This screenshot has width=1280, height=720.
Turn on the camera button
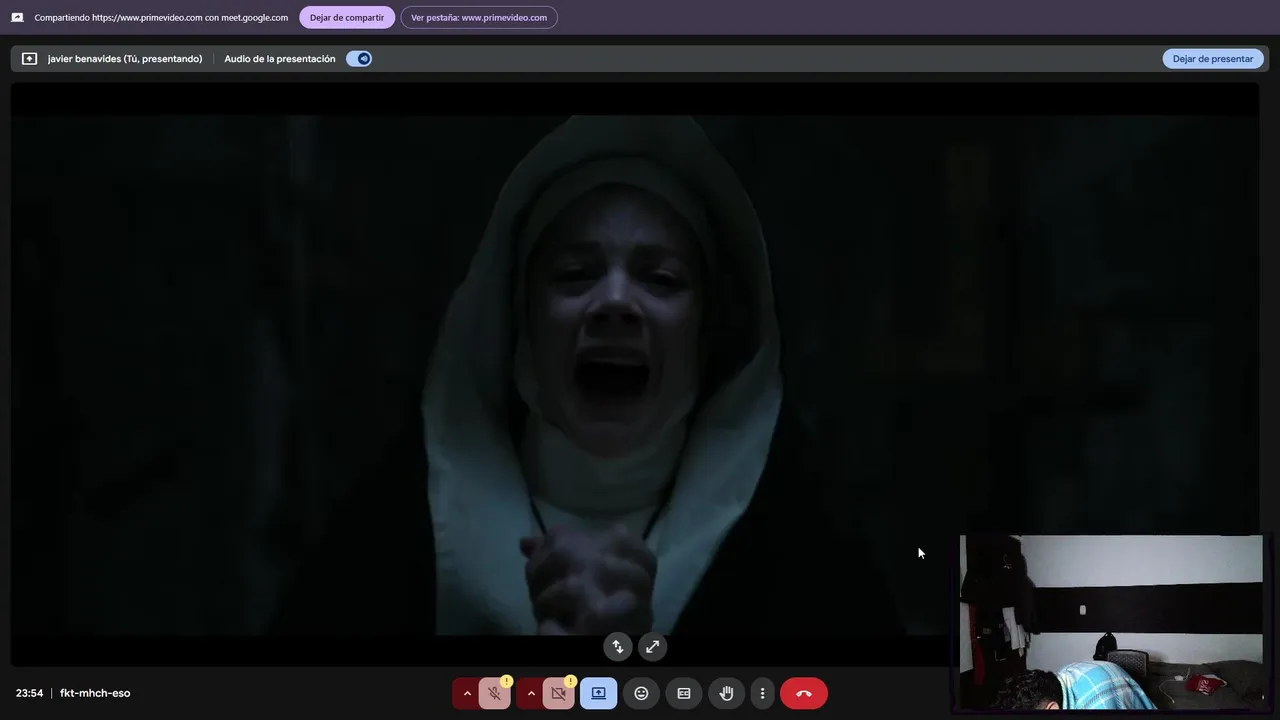(559, 693)
